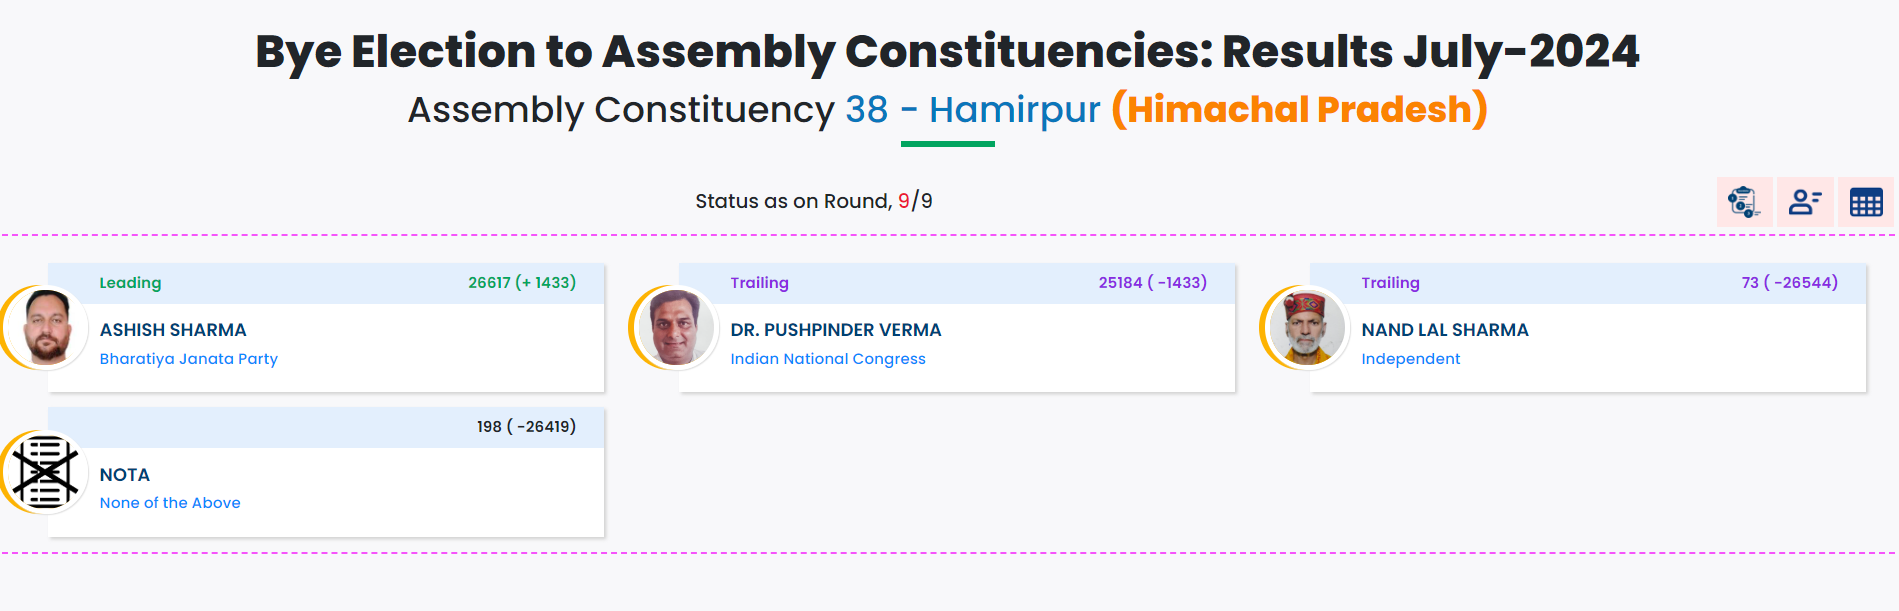
Task: Click the 26617 (+1433) vote count
Action: tap(522, 283)
